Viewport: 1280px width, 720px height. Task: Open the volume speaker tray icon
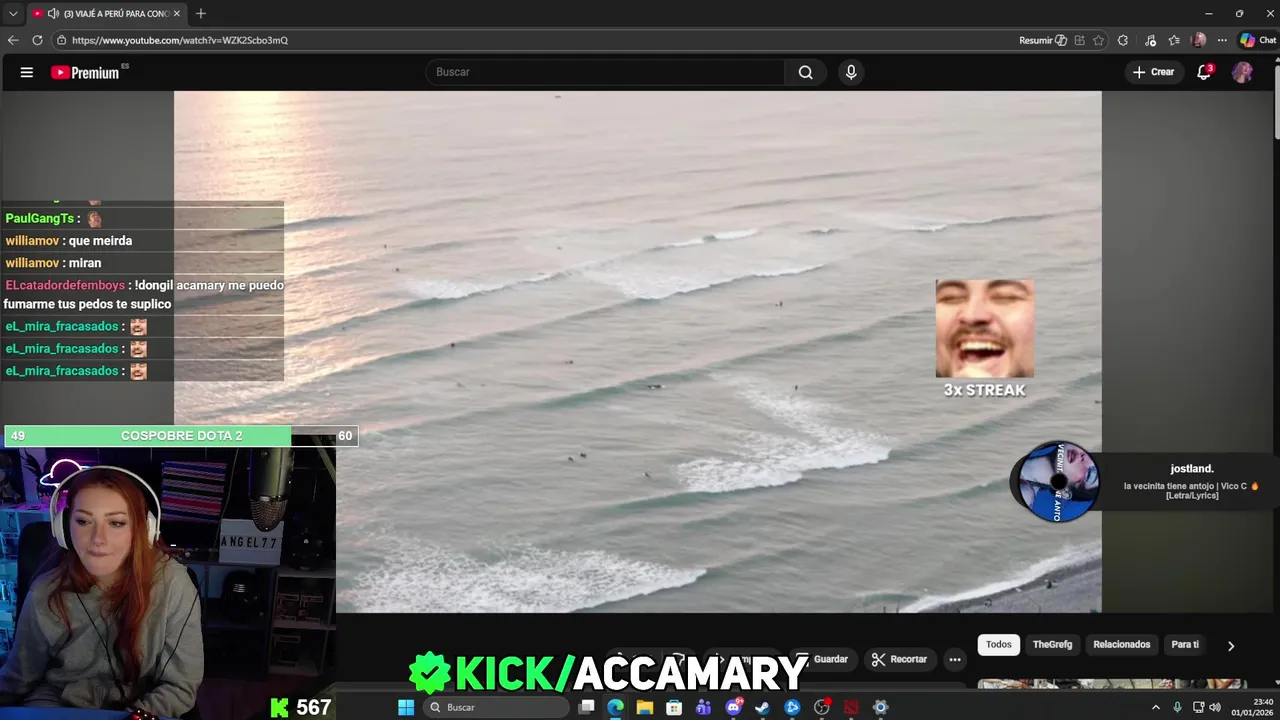pos(1215,707)
